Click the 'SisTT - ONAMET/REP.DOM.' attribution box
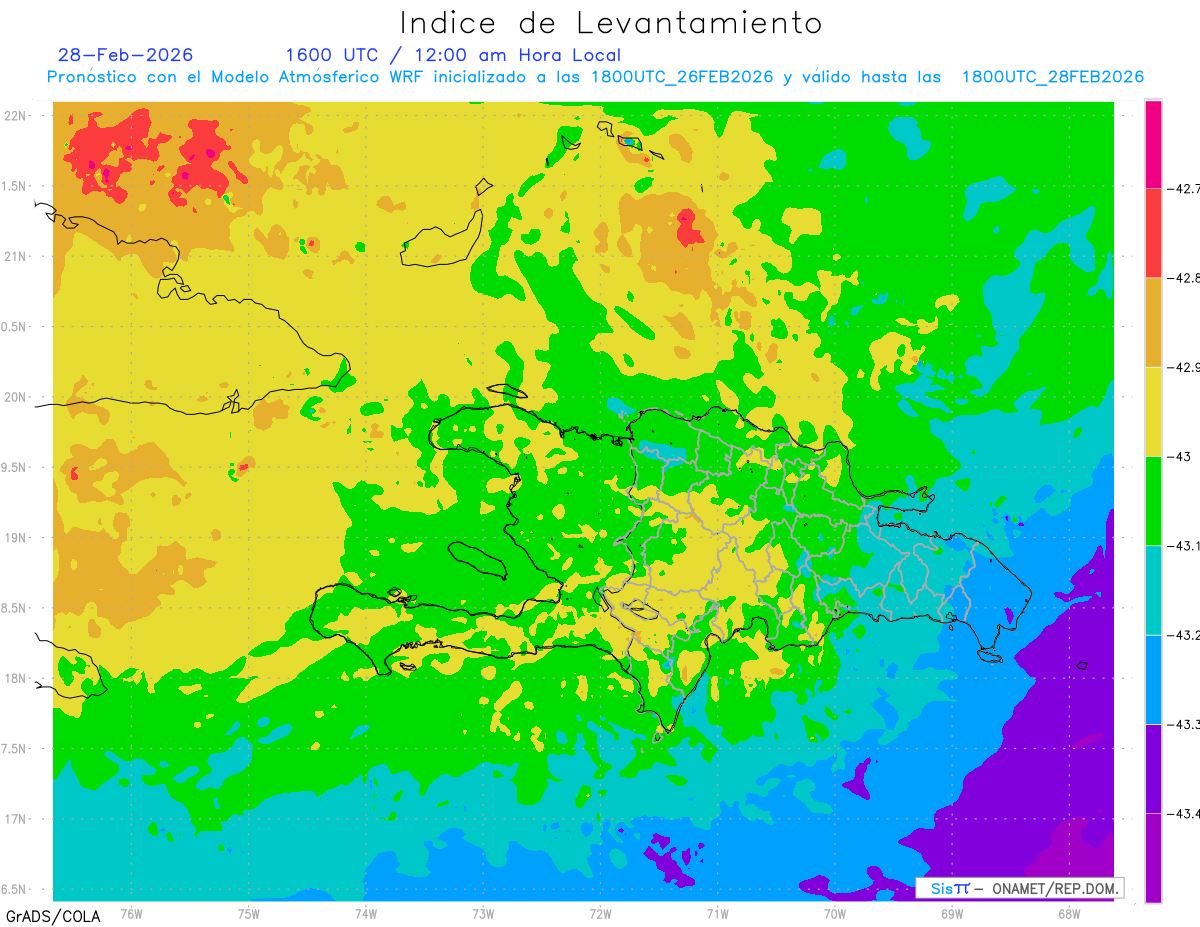1200x927 pixels. (x=1020, y=888)
